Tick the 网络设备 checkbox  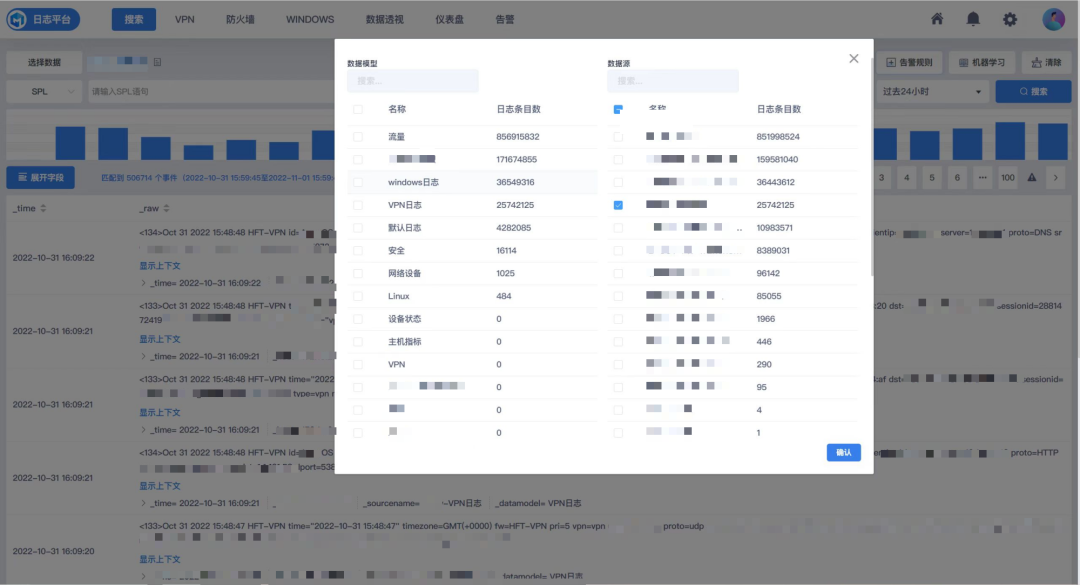click(x=357, y=274)
